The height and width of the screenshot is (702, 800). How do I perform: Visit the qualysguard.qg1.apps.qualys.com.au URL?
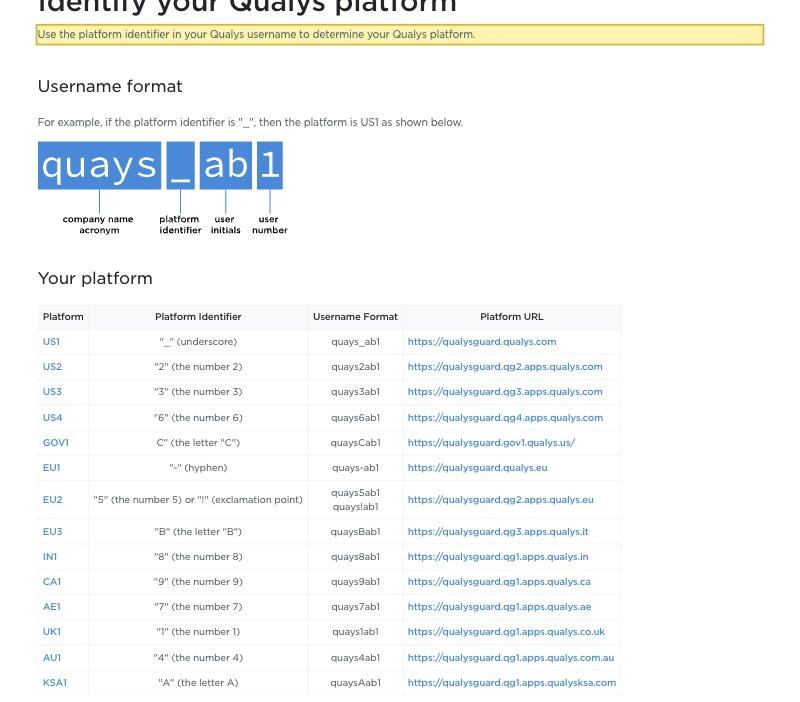coord(511,658)
